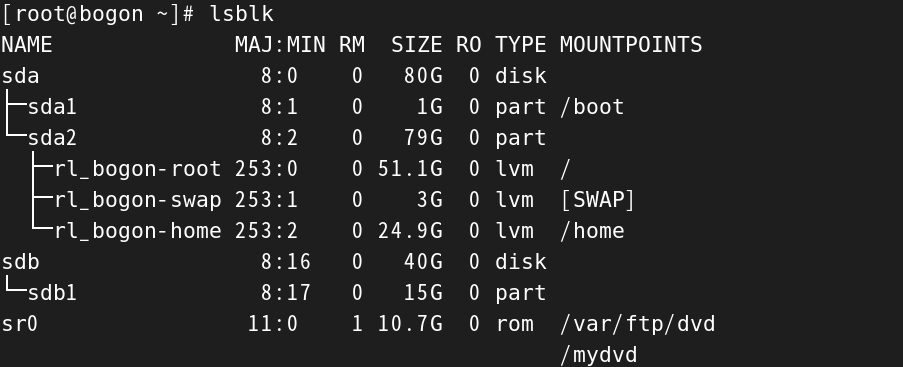
Task: Select the sda2 partition name
Action: tap(52, 138)
